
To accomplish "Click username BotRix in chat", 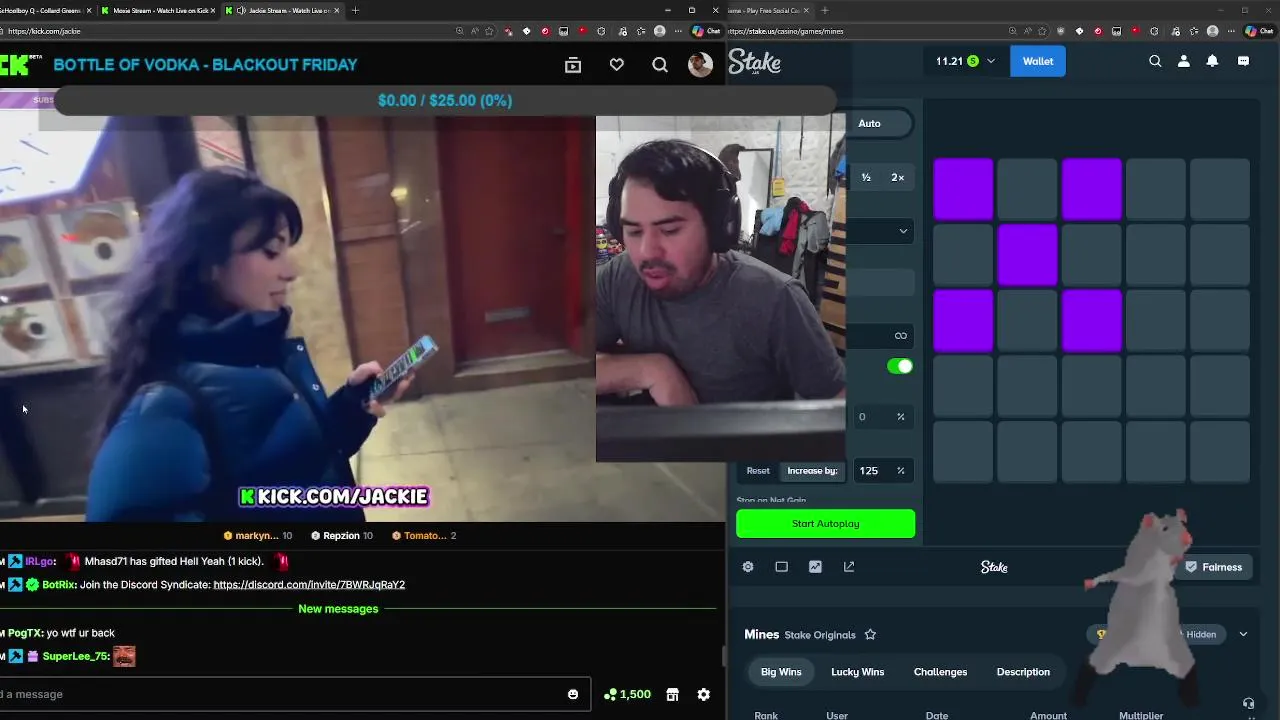I will 59,585.
